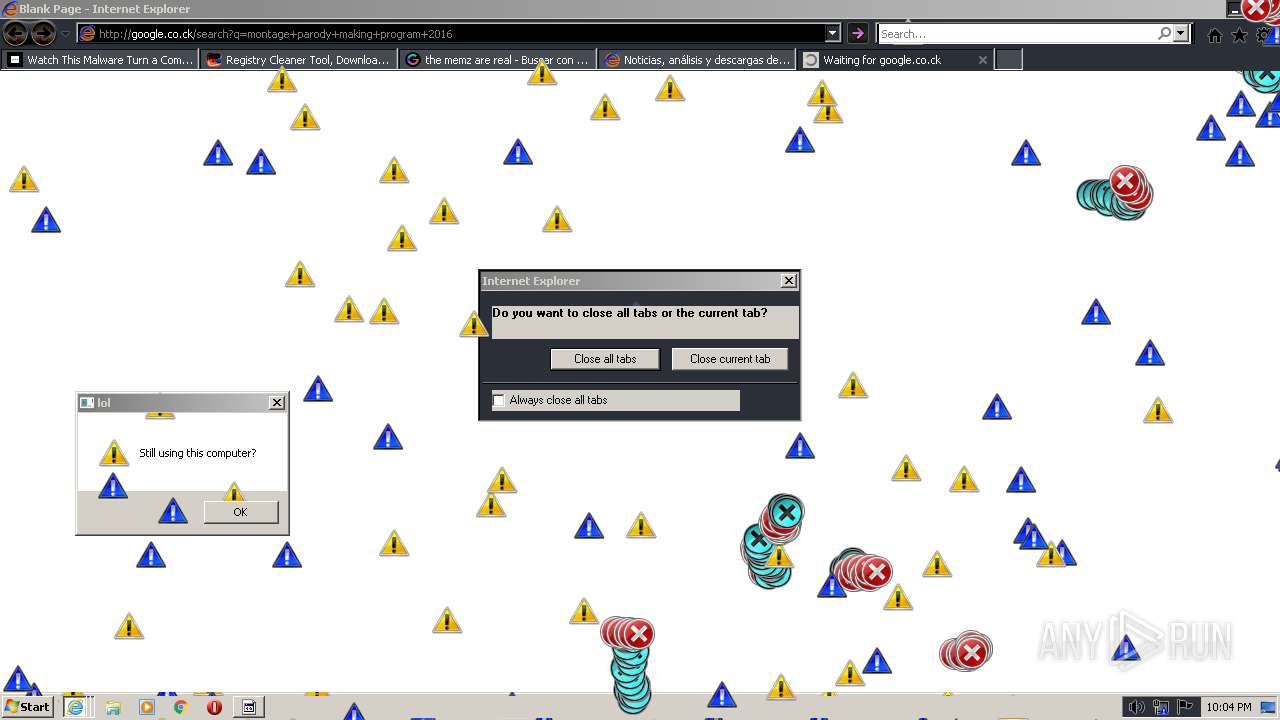The image size is (1280, 720).
Task: Close the Internet Explorer tabs dialog
Action: pyautogui.click(x=789, y=281)
